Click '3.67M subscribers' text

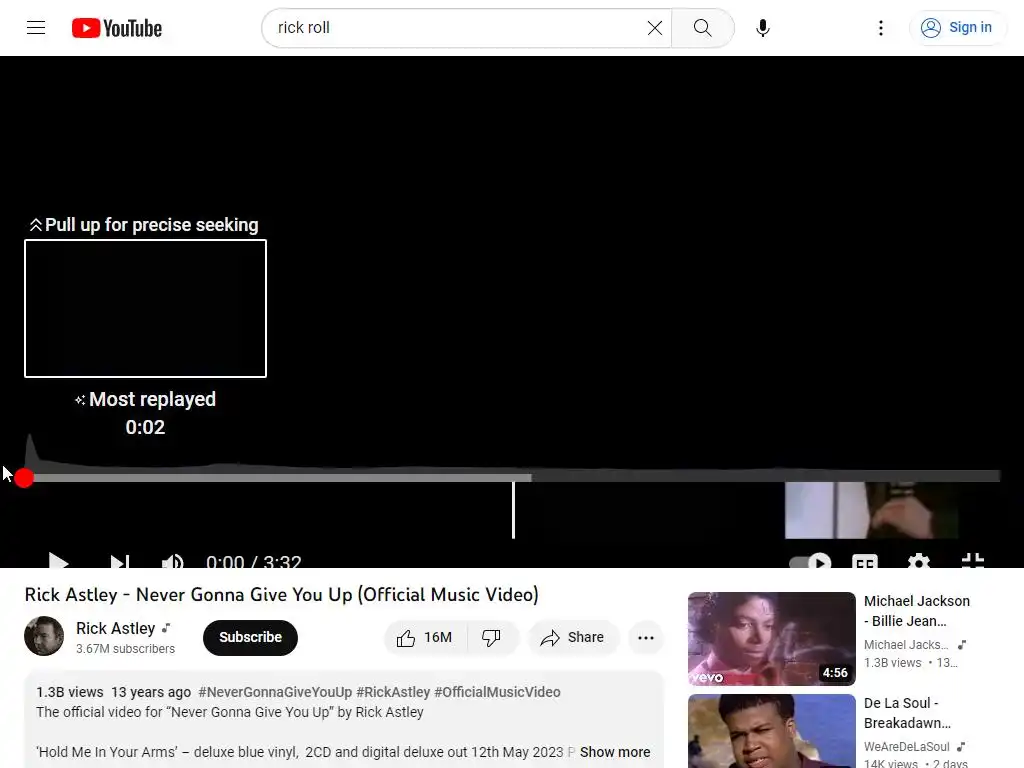tap(125, 648)
